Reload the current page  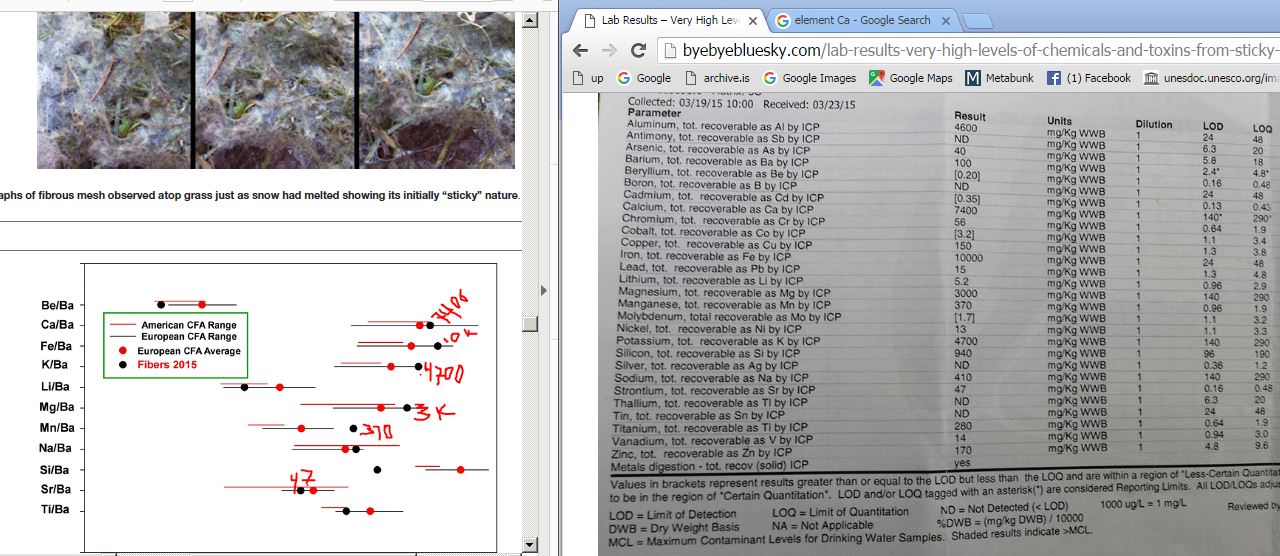[x=638, y=50]
